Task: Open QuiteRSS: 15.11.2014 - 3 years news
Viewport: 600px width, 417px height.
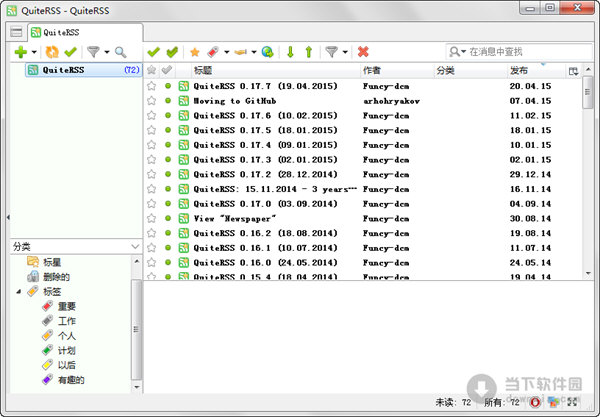Action: 275,189
